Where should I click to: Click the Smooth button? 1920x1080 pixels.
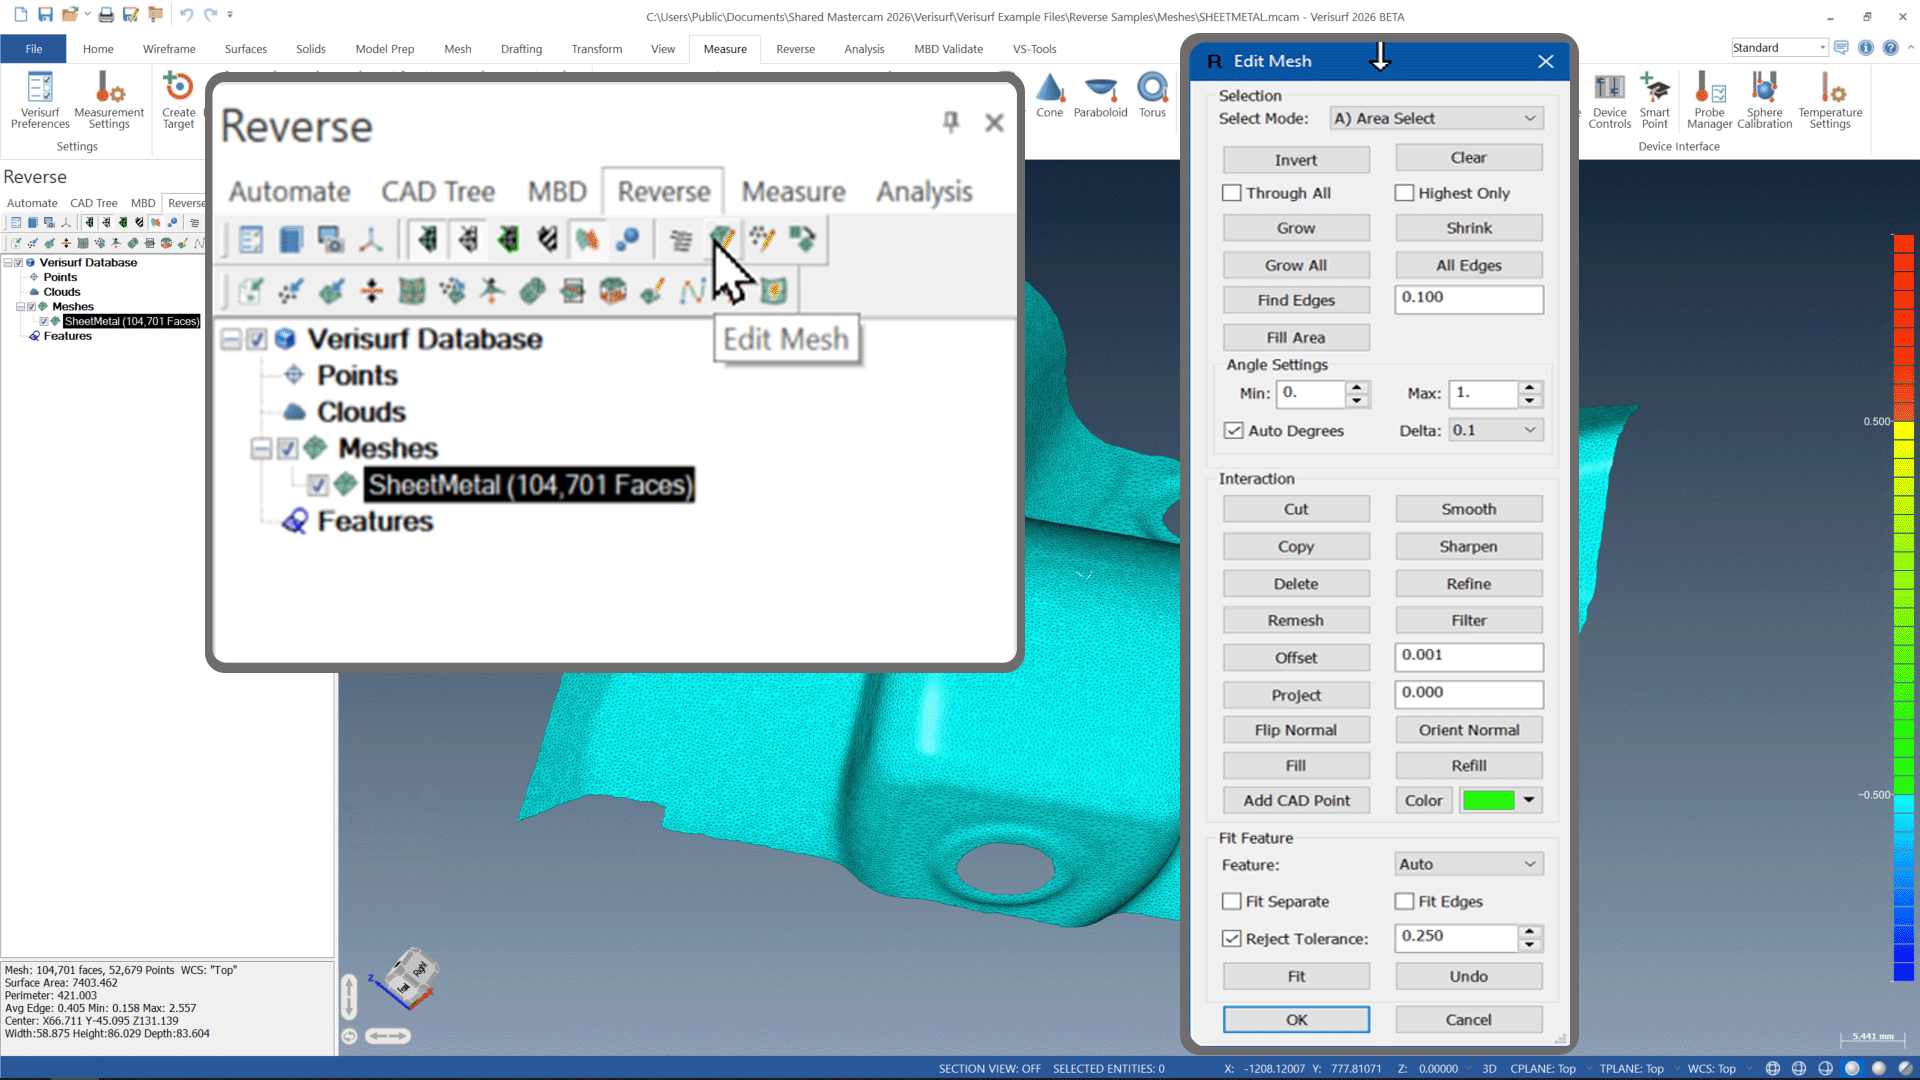[x=1468, y=509]
